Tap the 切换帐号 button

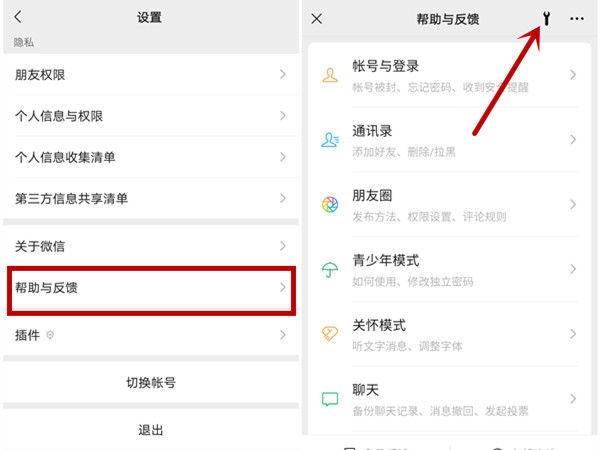click(150, 382)
